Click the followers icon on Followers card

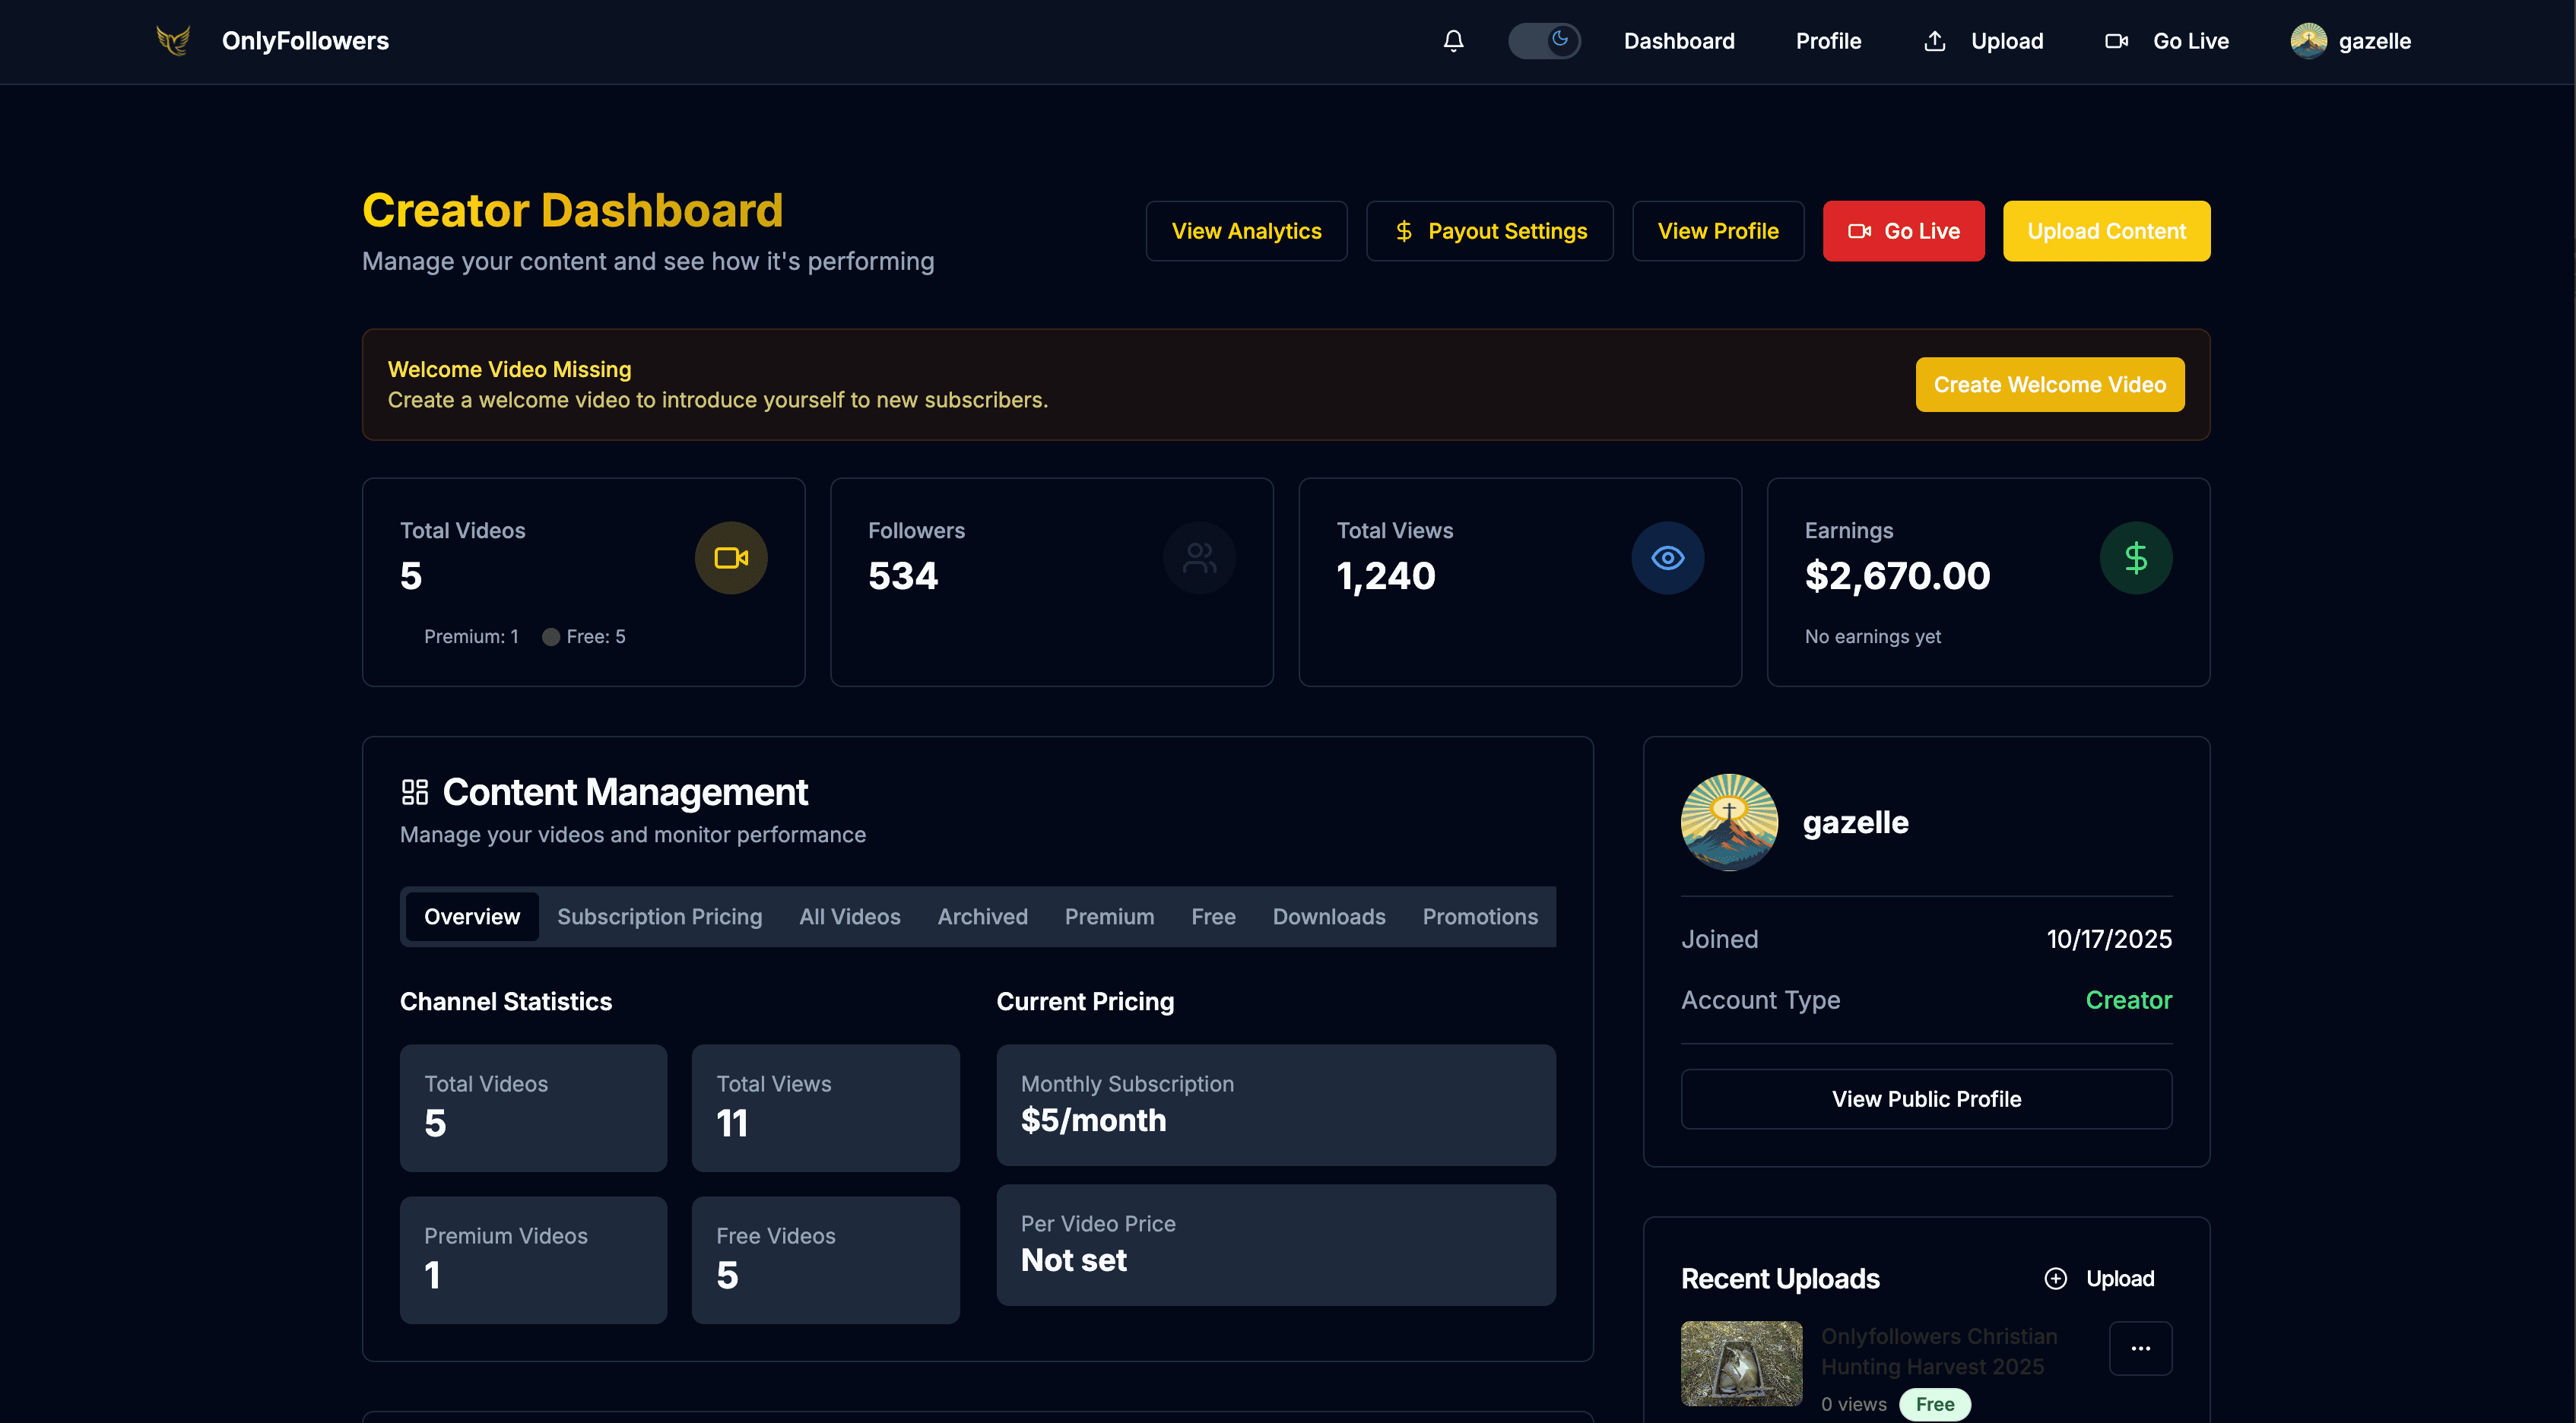1198,557
